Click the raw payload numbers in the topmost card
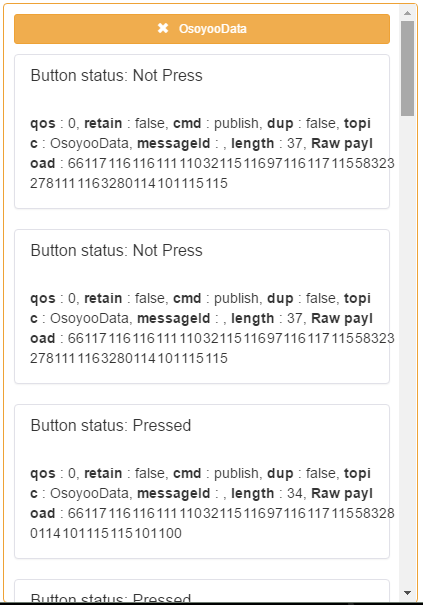 (212, 173)
